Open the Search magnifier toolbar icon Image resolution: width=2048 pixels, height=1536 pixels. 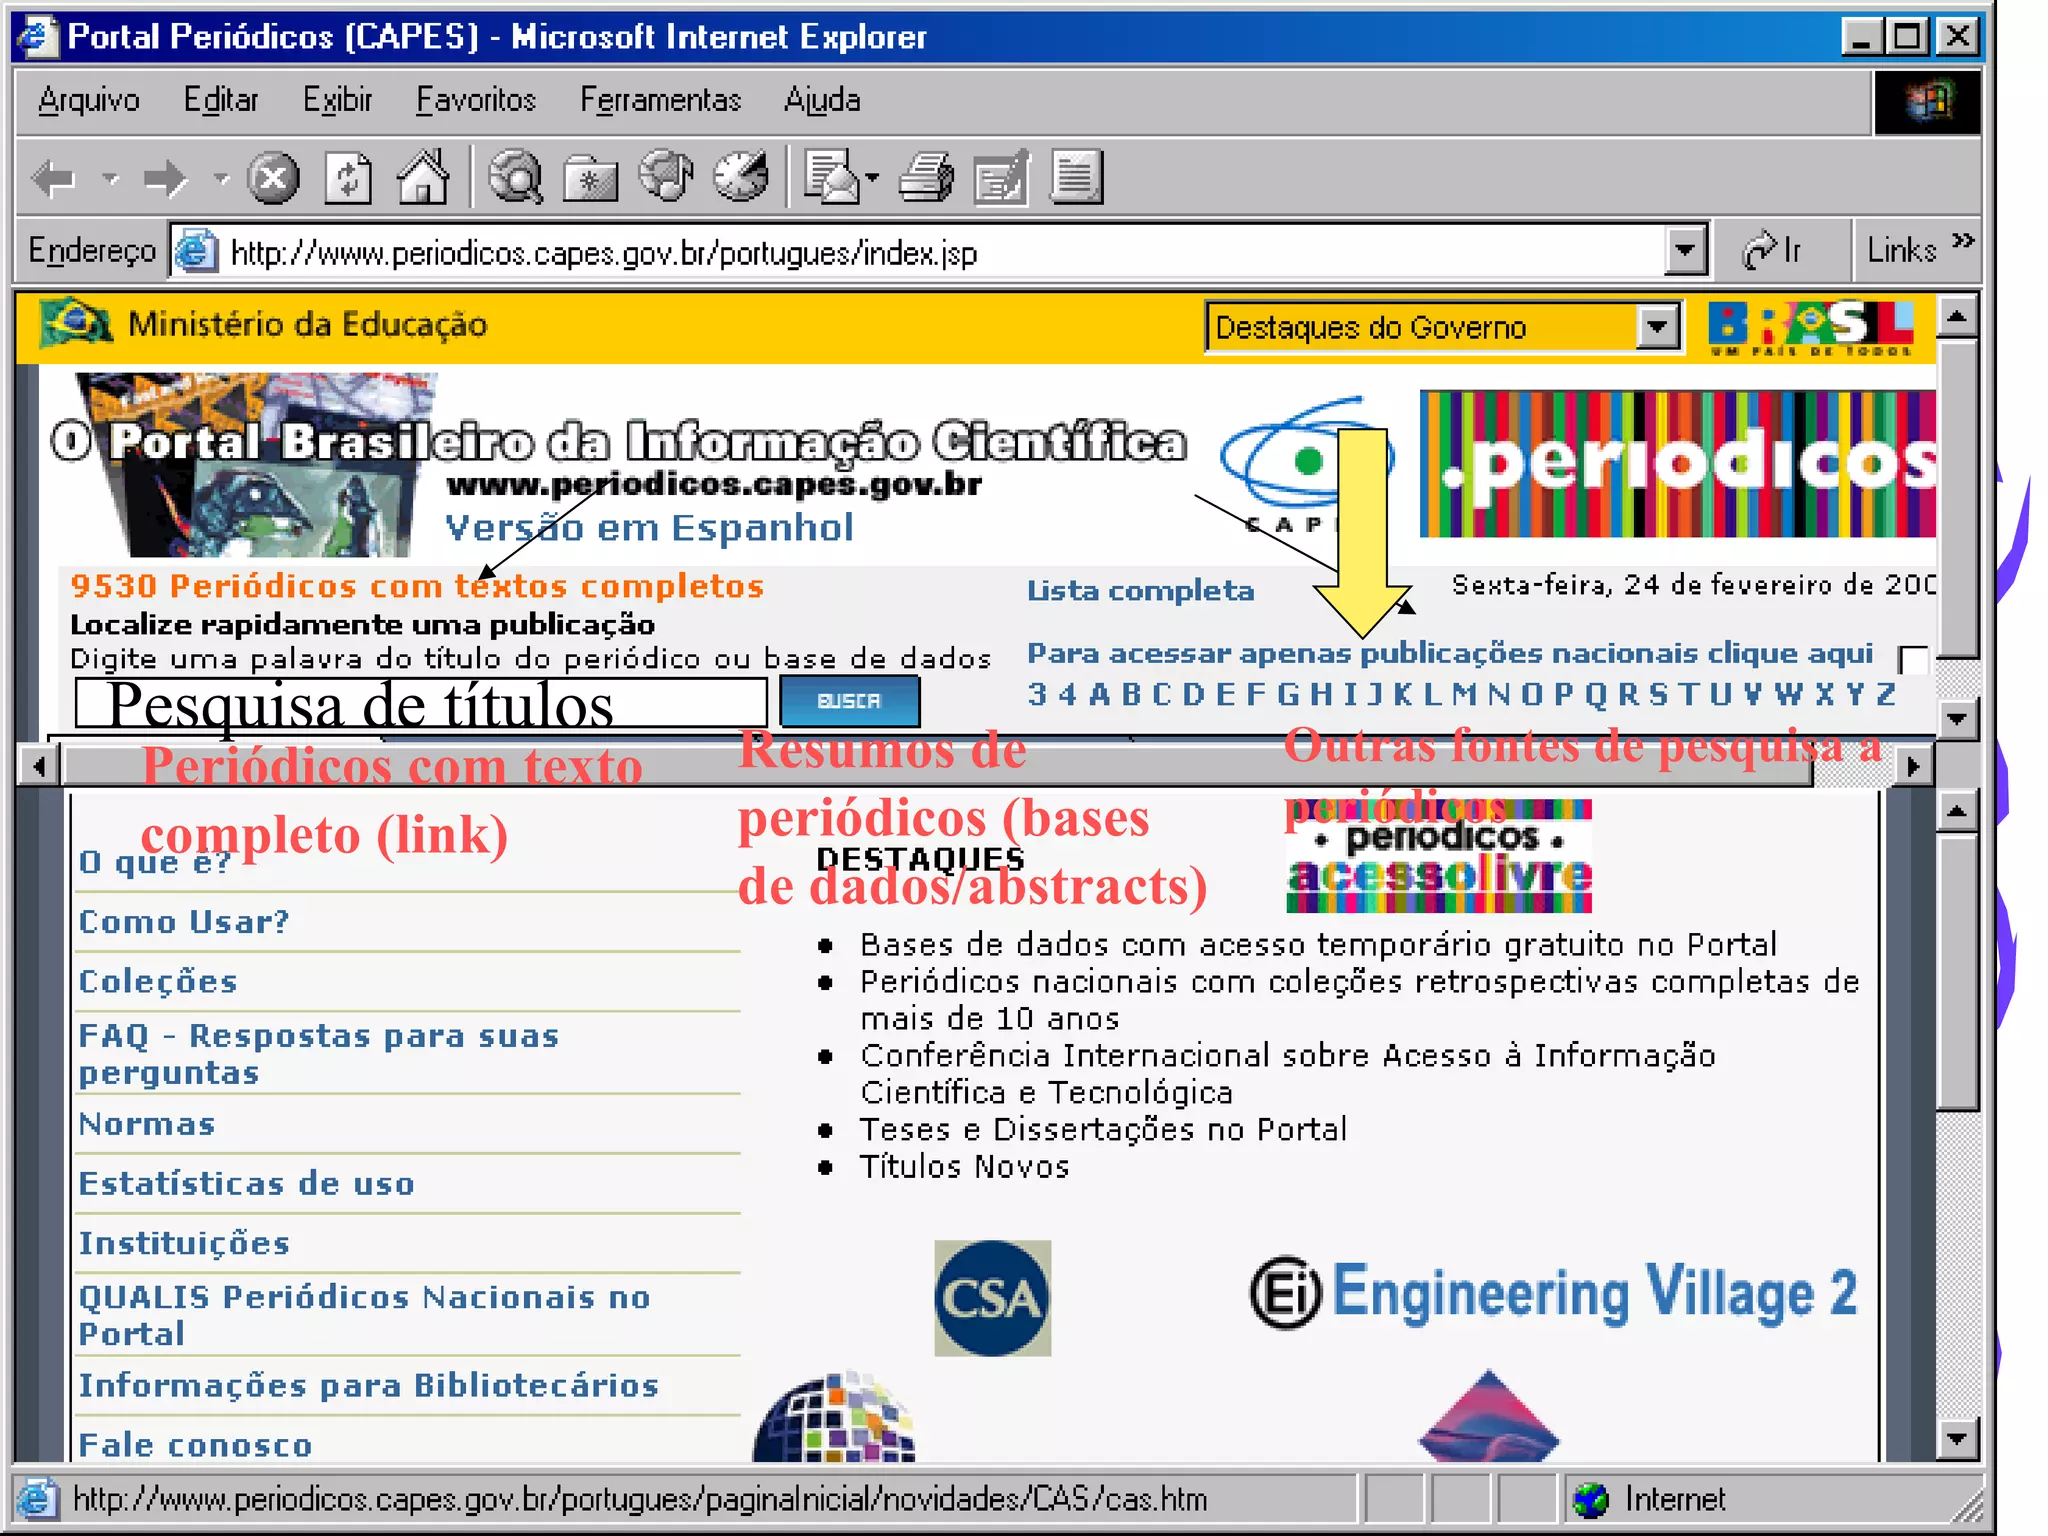[x=516, y=178]
